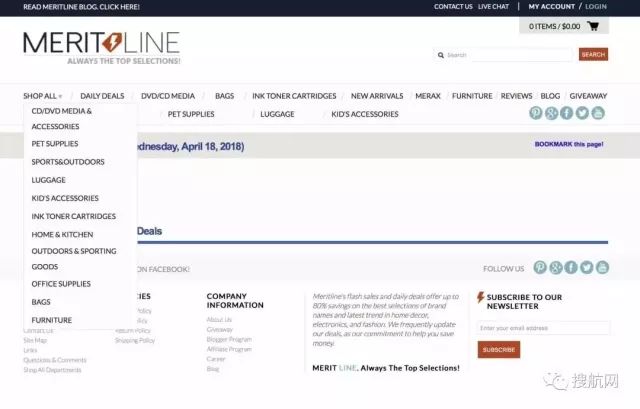Choose Home & Kitchen in dropdown
The width and height of the screenshot is (640, 409).
tap(62, 235)
